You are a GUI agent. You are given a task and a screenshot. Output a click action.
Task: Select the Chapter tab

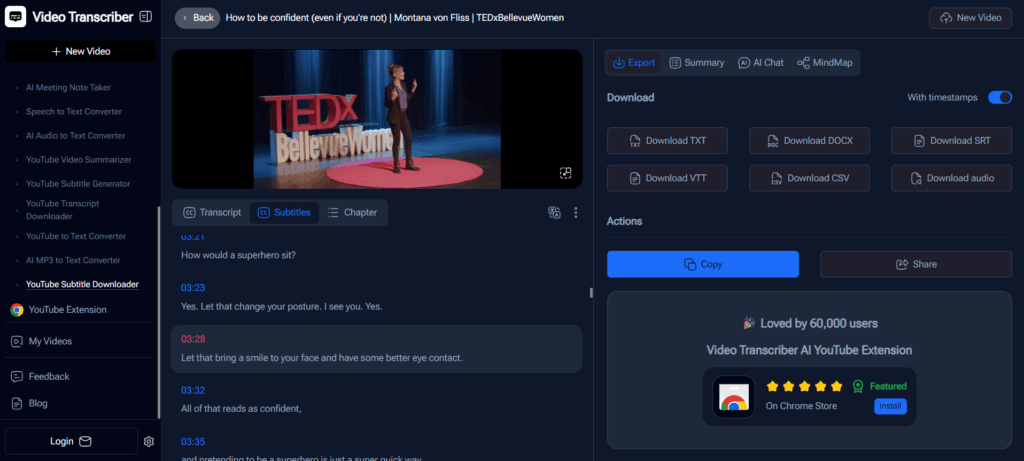point(353,212)
